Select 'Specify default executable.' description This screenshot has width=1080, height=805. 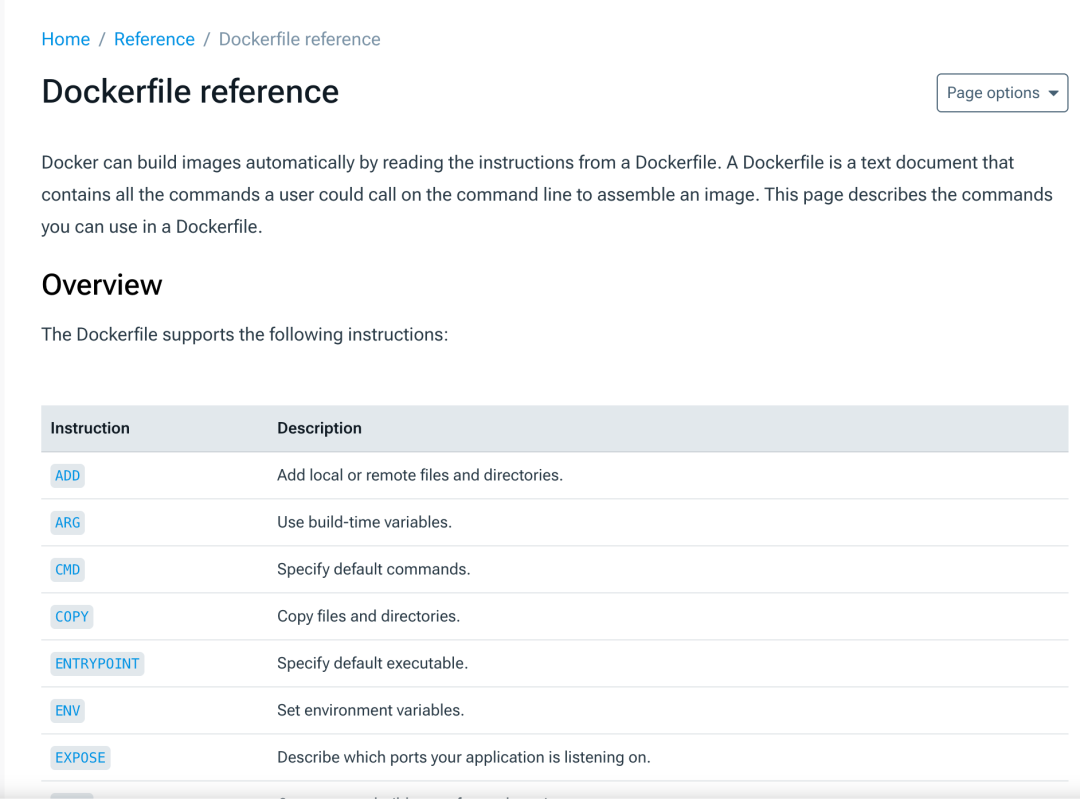[372, 663]
